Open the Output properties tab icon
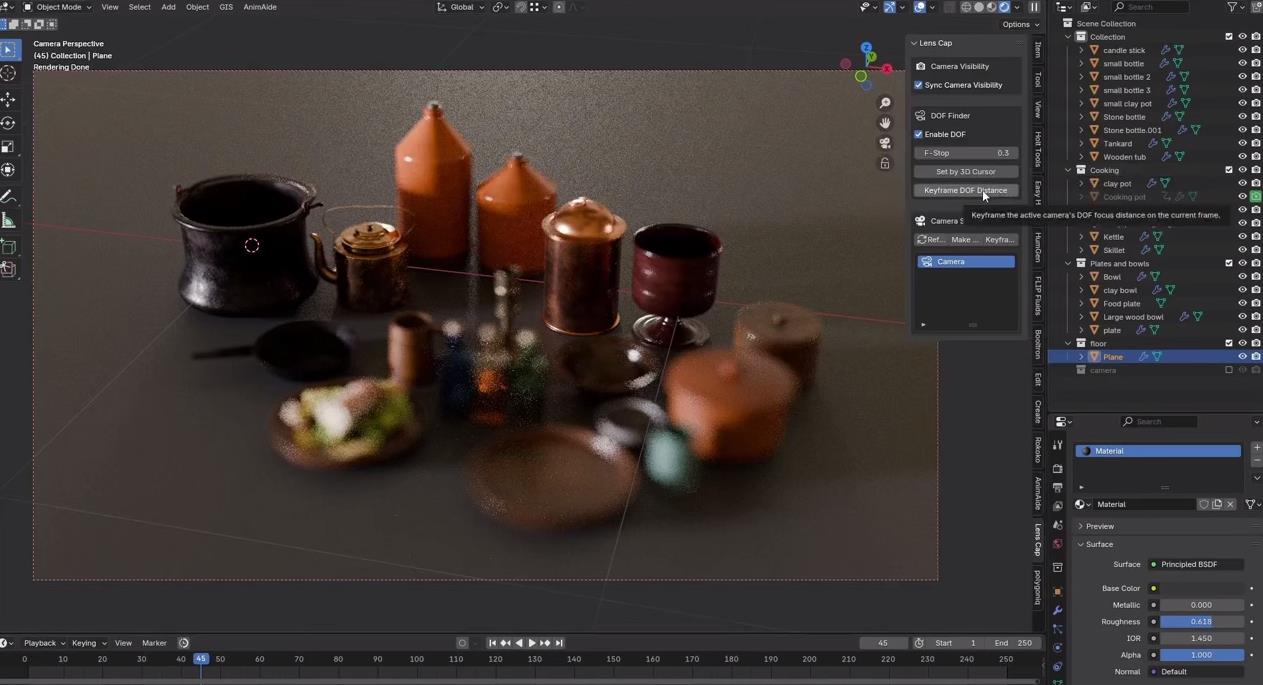Screen dimensions: 1263x685 [x=1058, y=487]
